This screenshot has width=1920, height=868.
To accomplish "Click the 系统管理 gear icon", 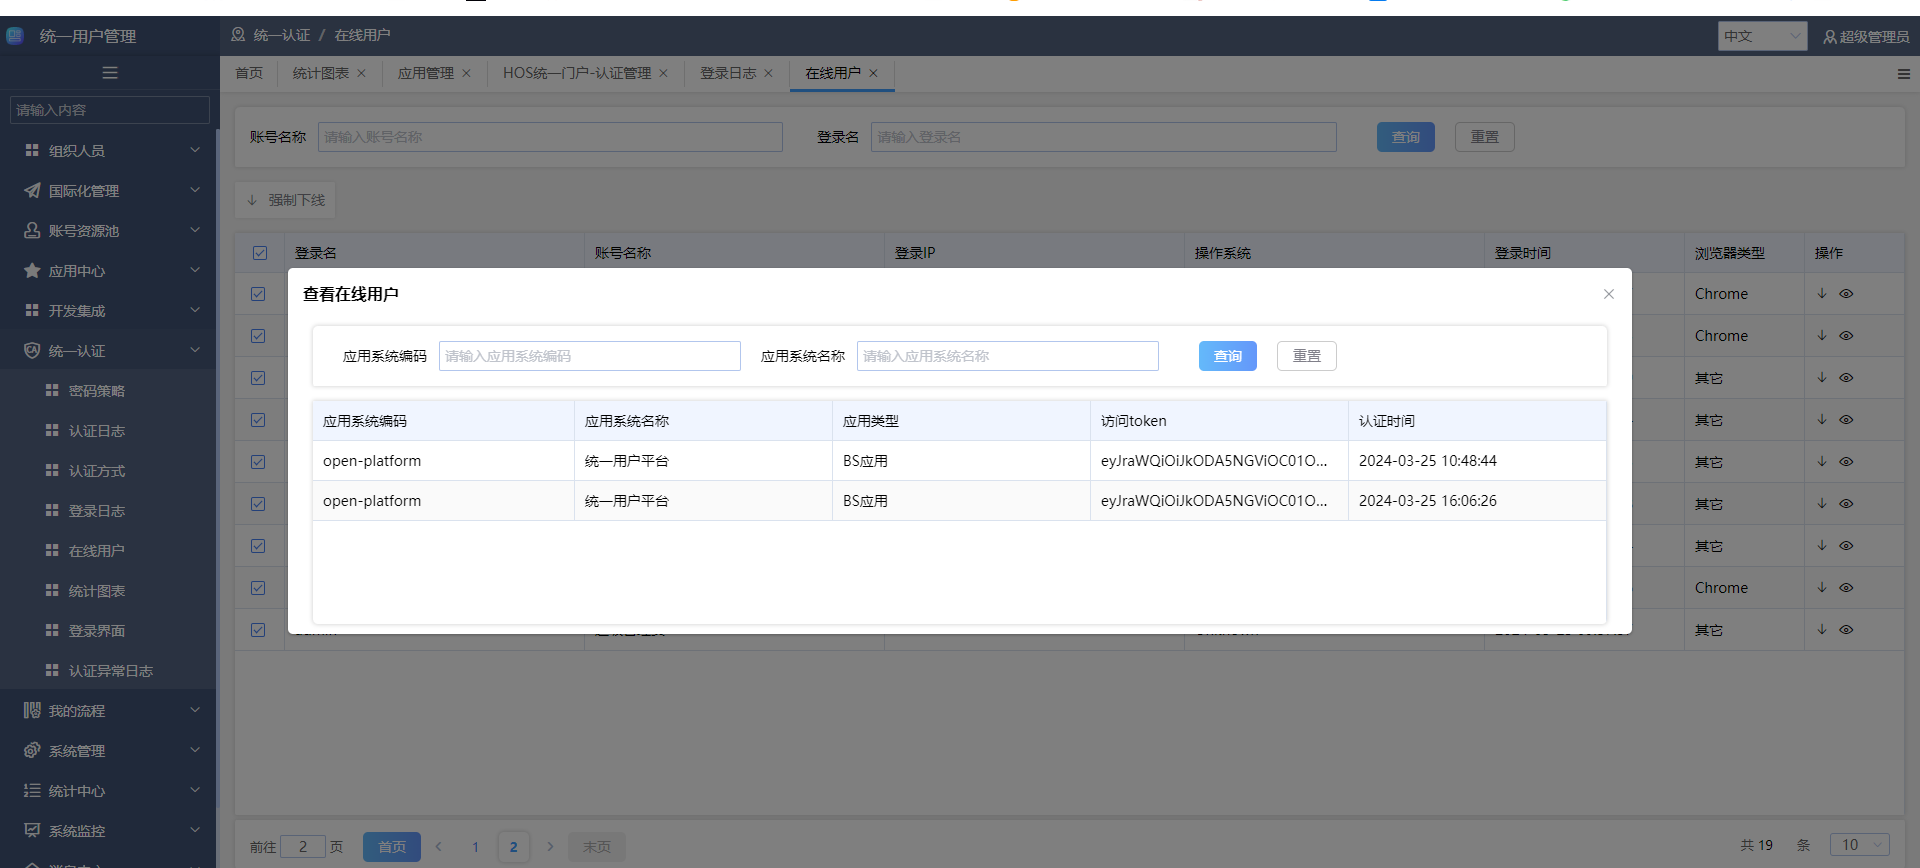I will 32,750.
